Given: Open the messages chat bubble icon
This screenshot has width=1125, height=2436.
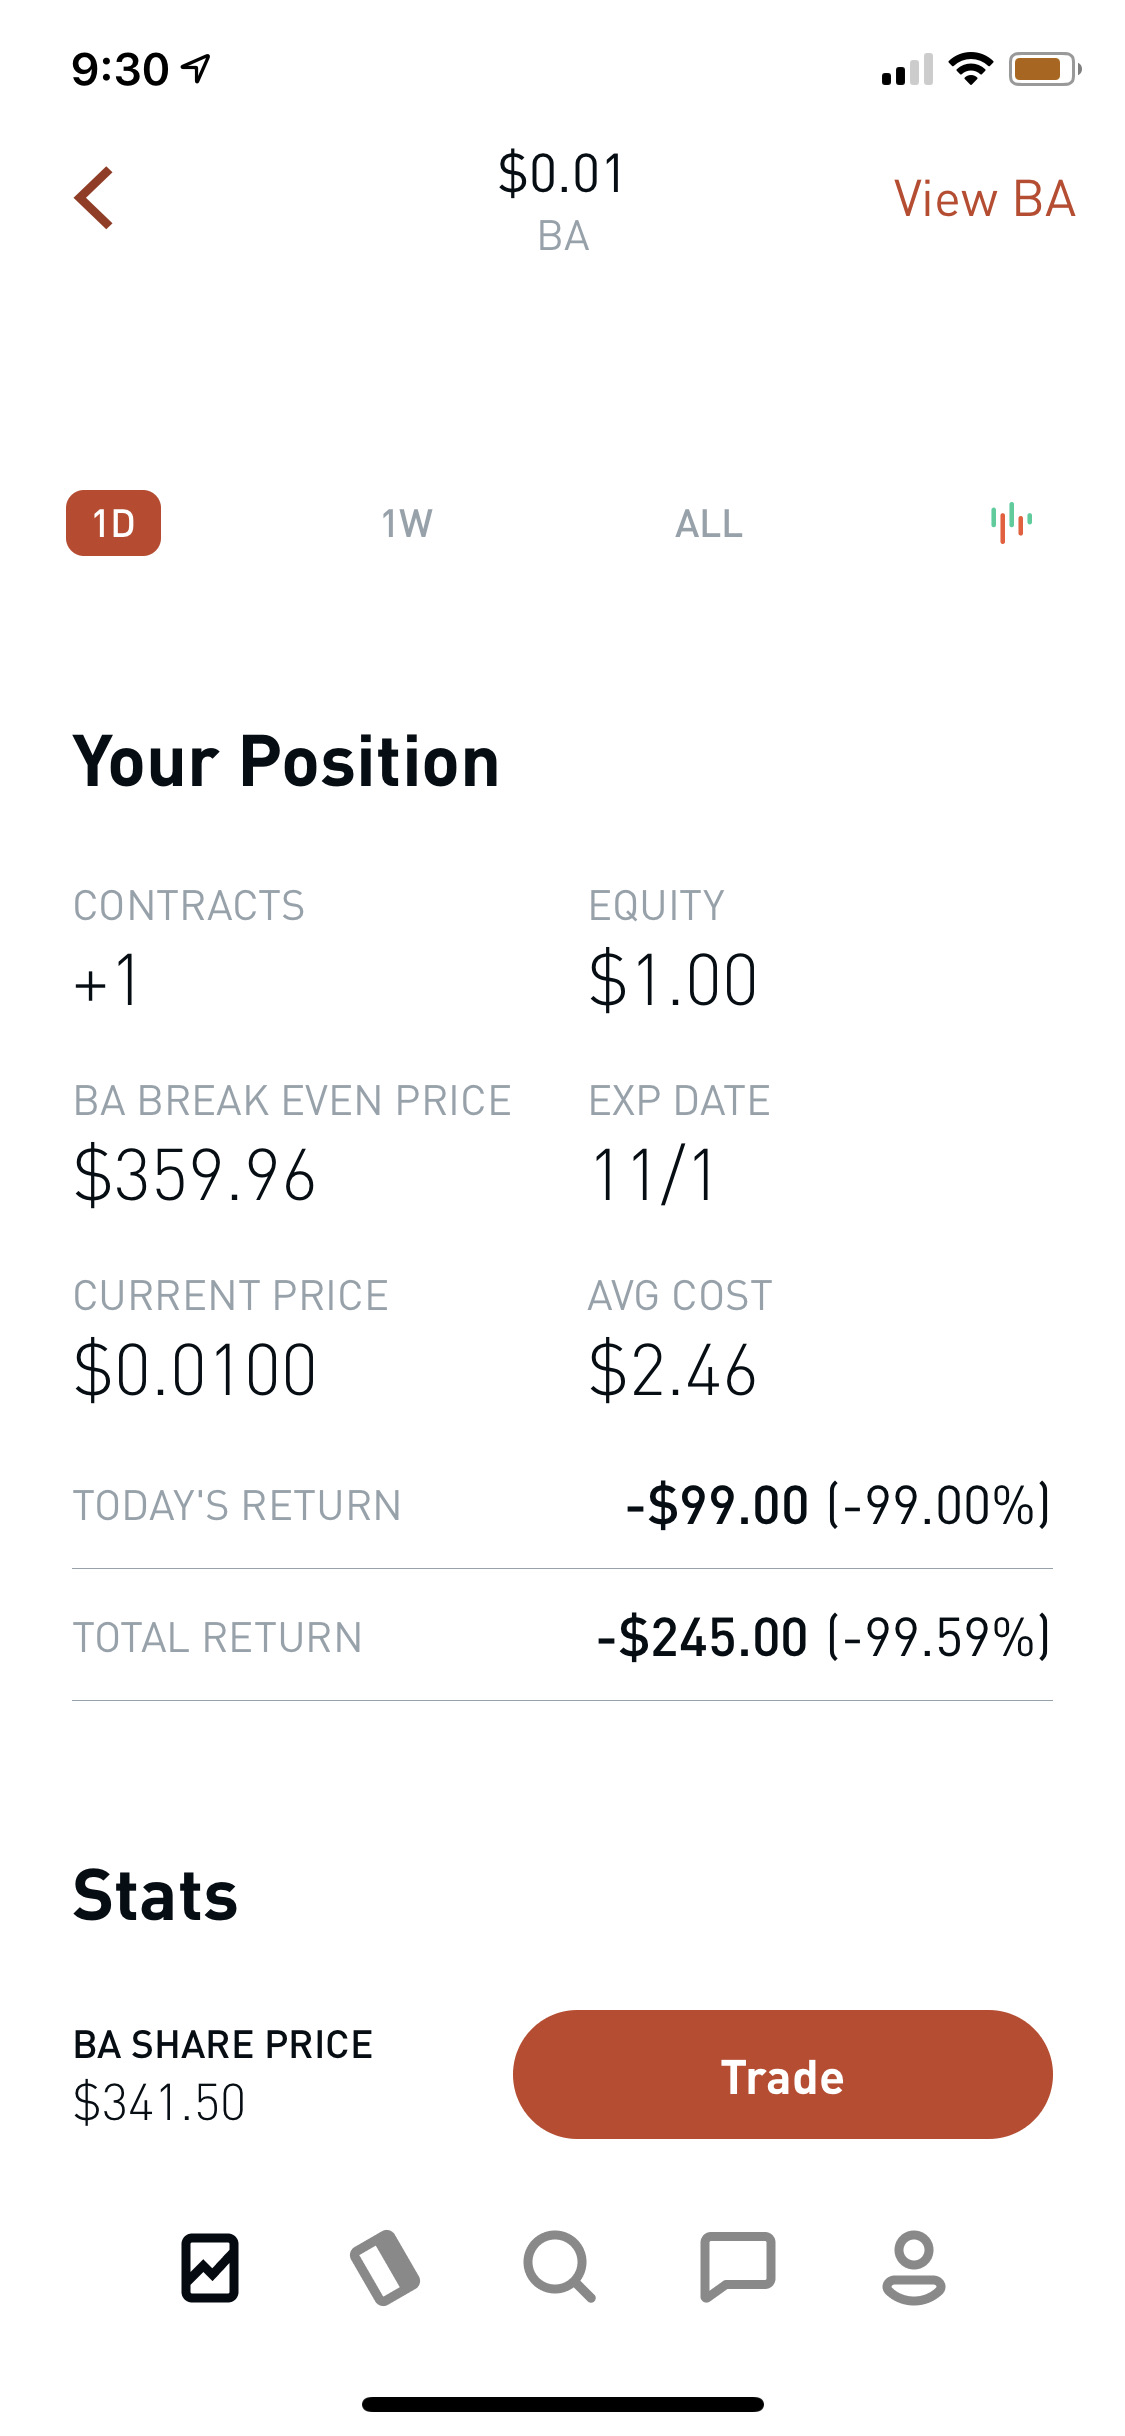Looking at the screenshot, I should pos(737,2267).
